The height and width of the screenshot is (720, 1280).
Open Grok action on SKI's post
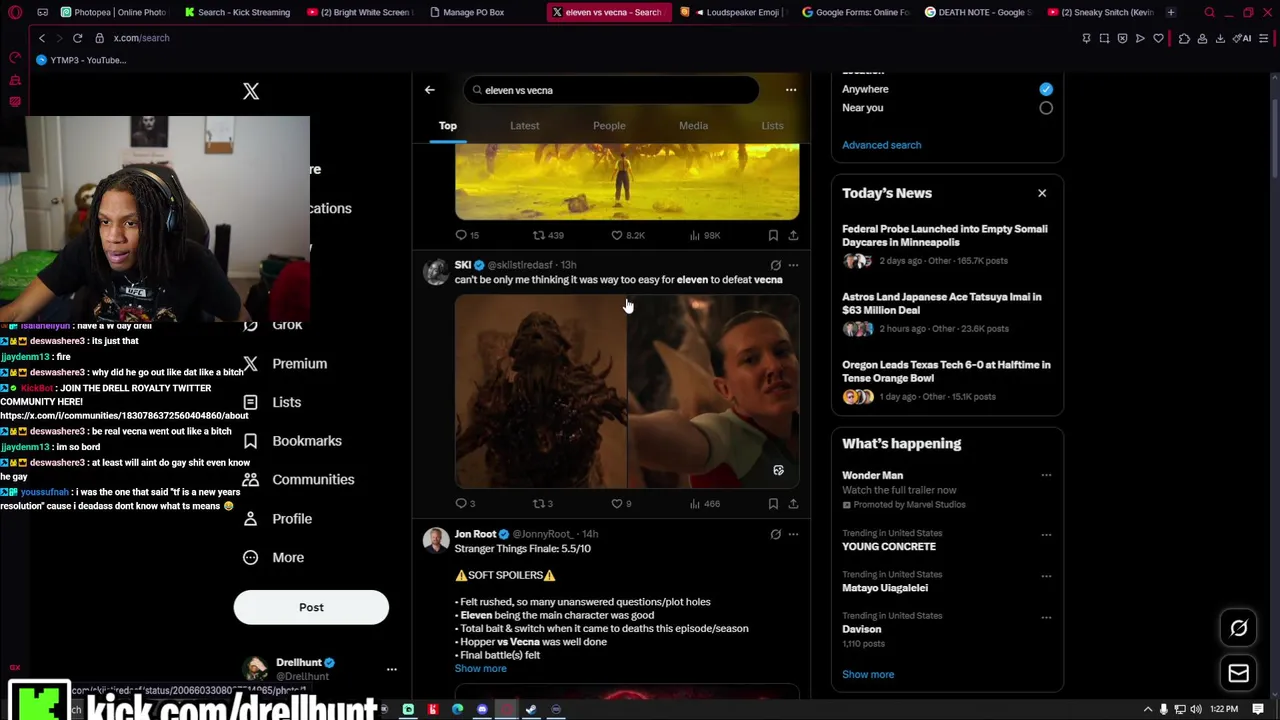775,265
